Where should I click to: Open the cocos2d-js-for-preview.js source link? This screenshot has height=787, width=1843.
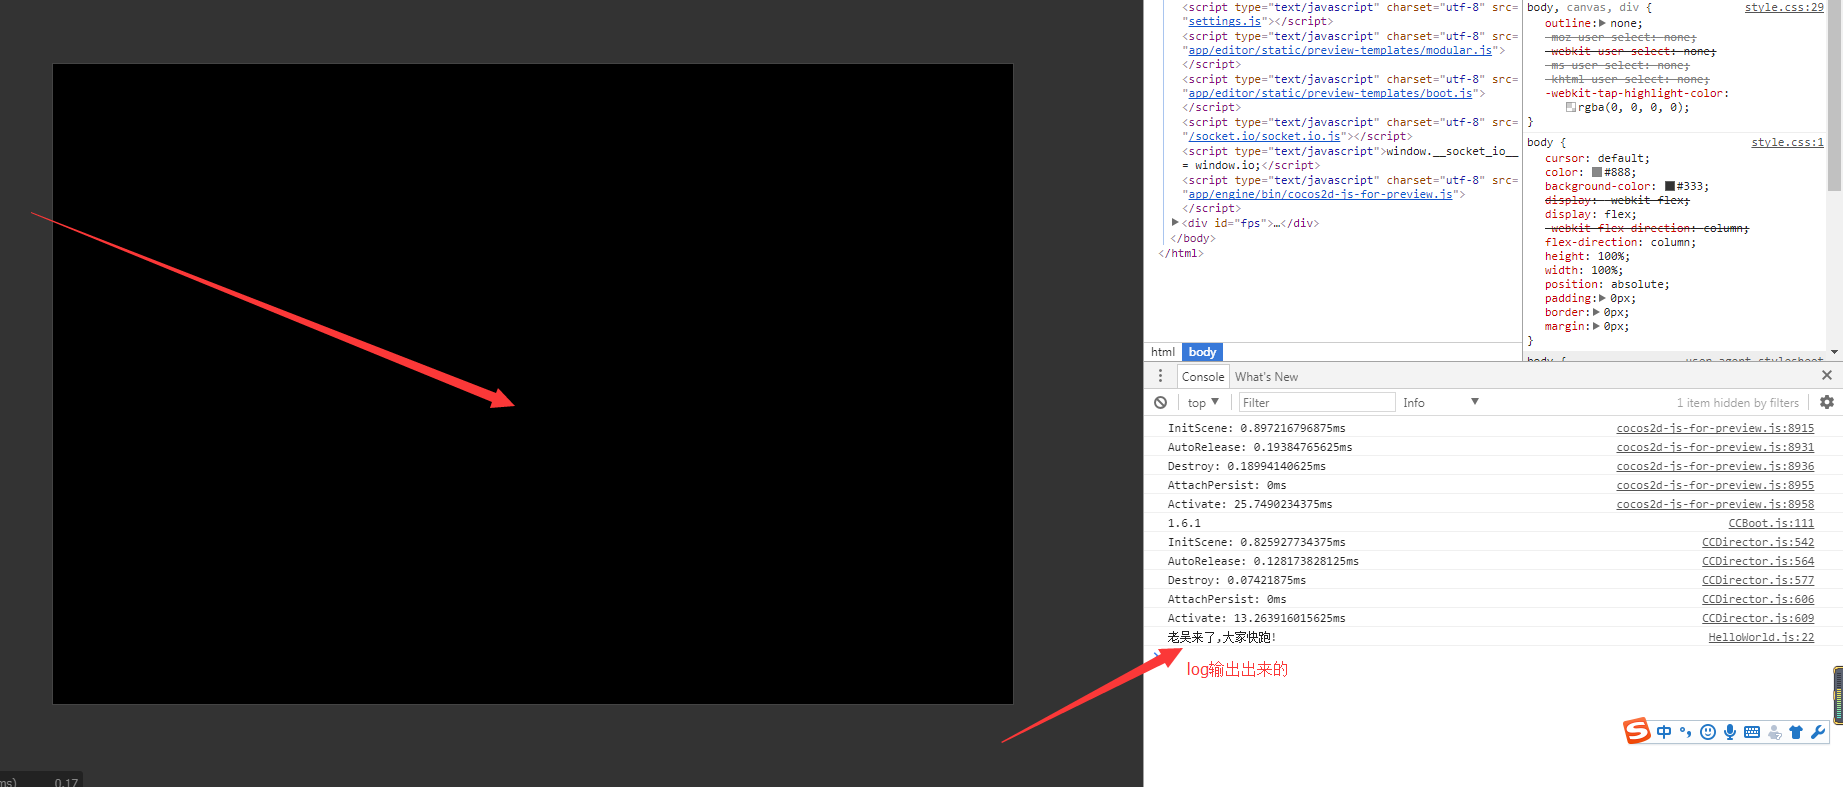1320,194
